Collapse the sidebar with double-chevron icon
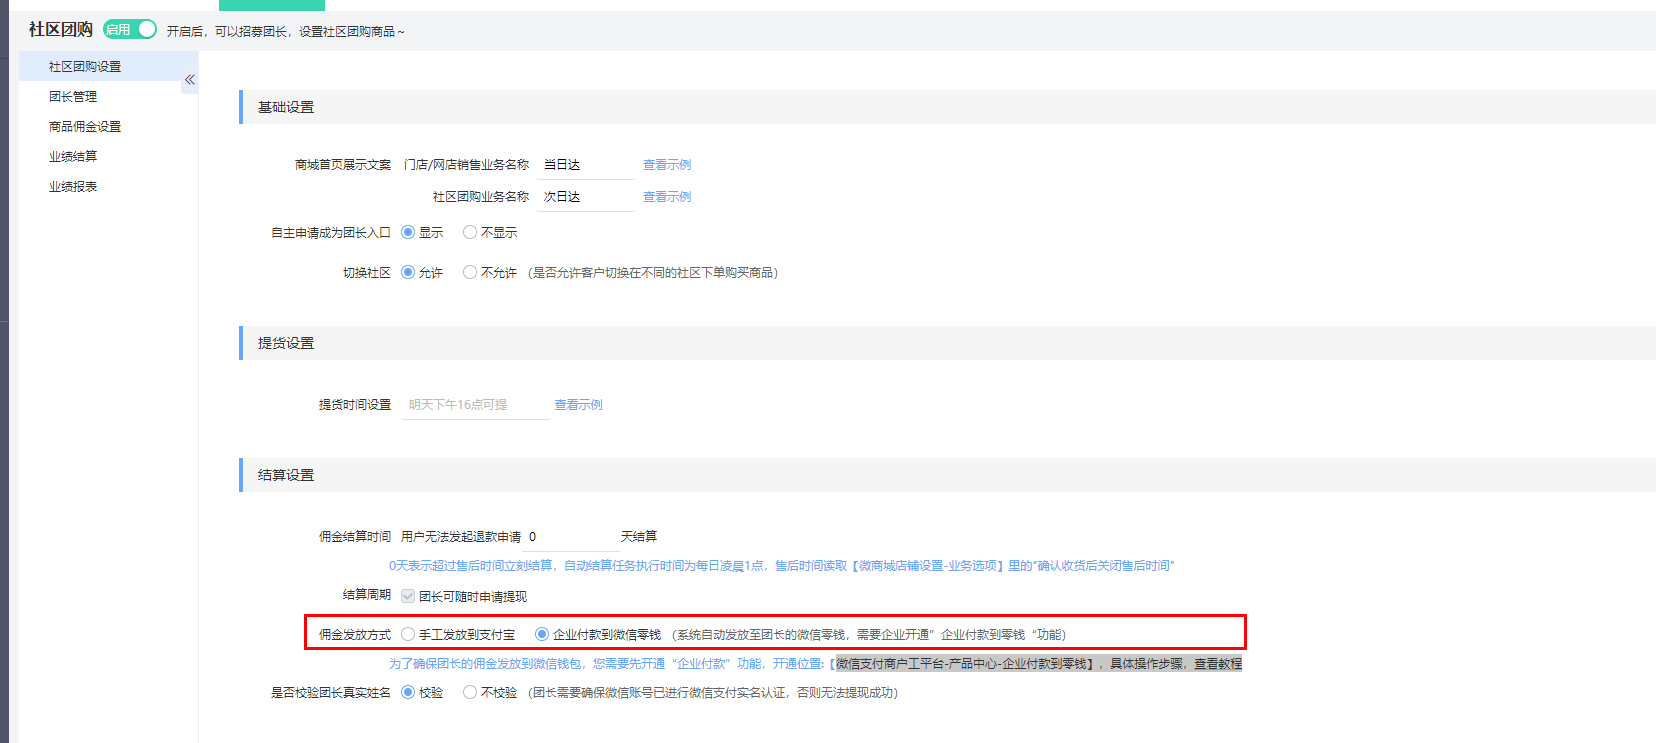This screenshot has width=1656, height=743. [189, 80]
